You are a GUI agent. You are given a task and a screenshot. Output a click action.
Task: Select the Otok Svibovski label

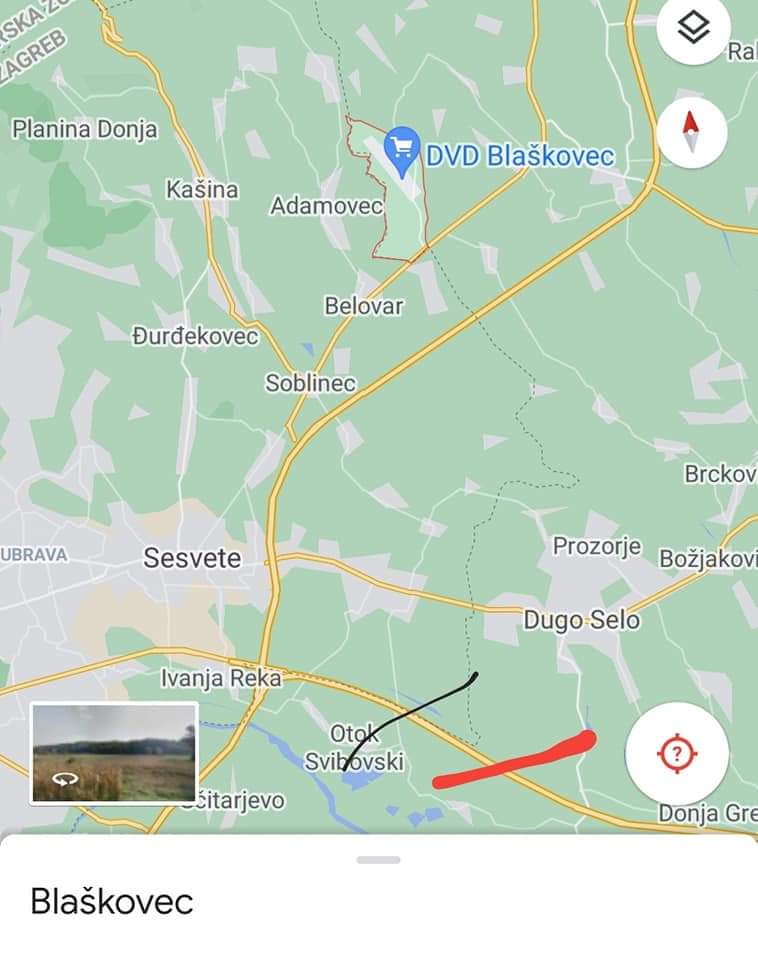[354, 748]
